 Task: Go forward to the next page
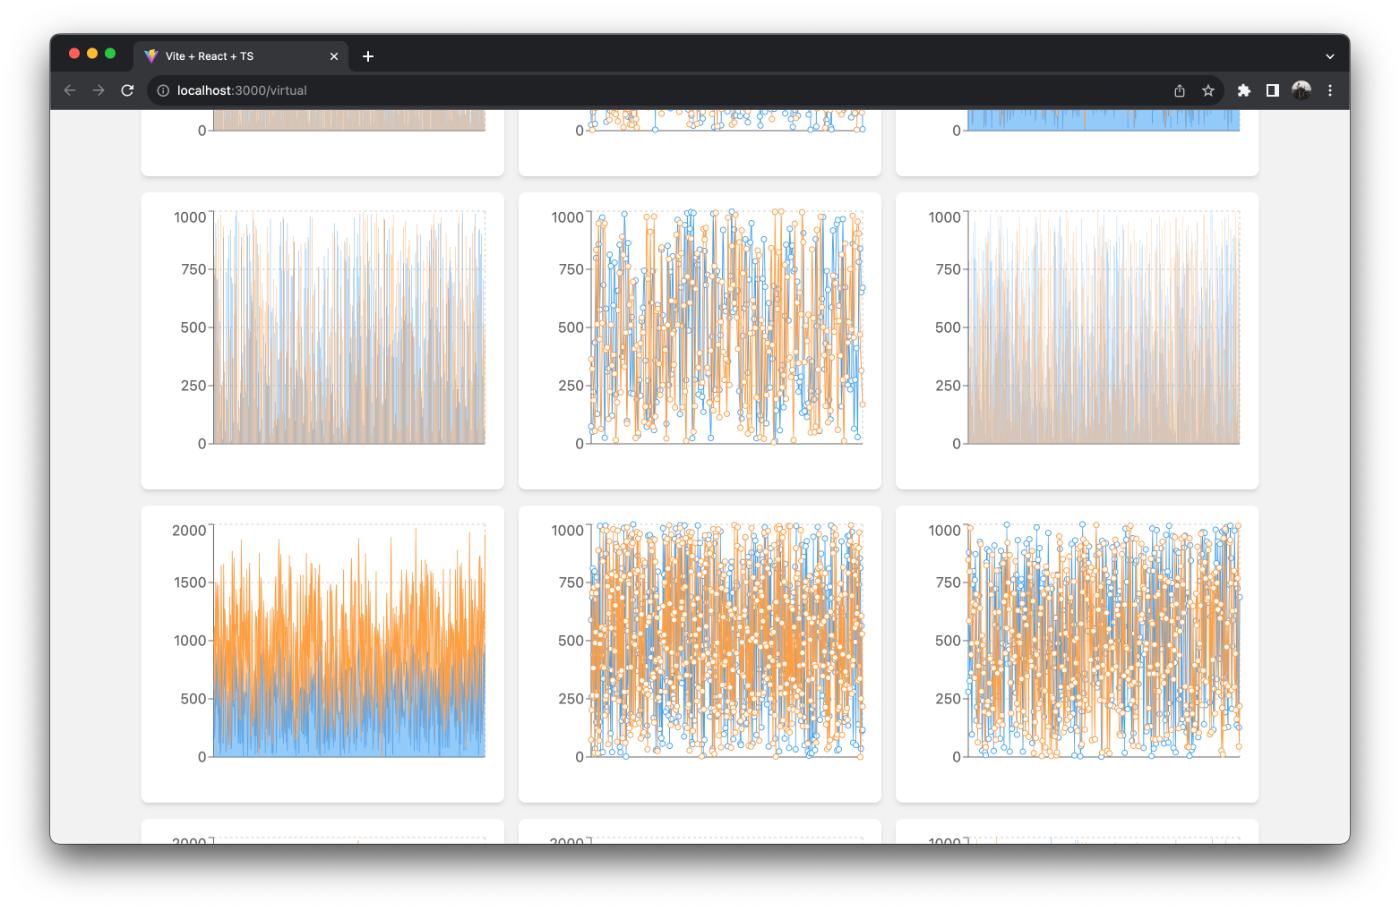98,90
